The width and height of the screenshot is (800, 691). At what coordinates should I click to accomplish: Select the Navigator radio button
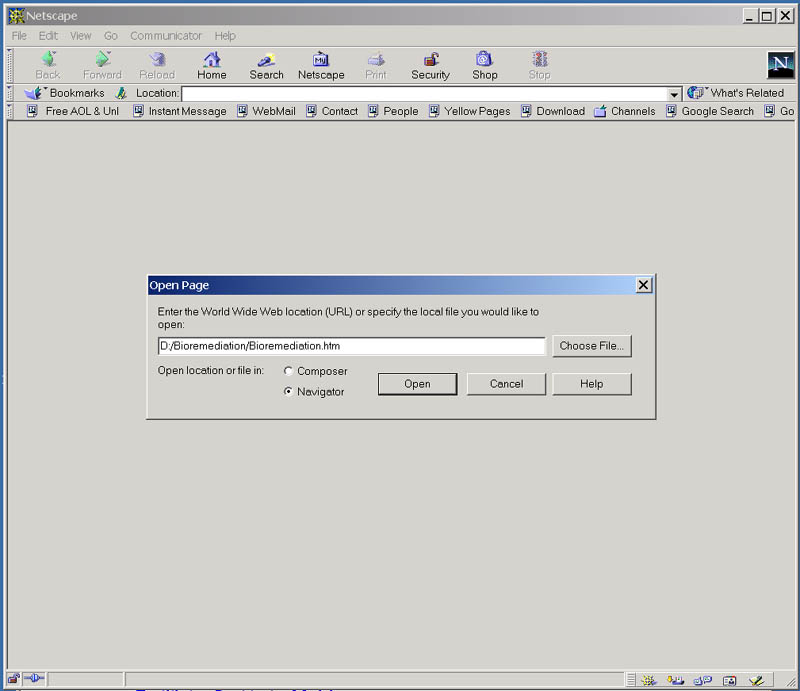tap(288, 391)
